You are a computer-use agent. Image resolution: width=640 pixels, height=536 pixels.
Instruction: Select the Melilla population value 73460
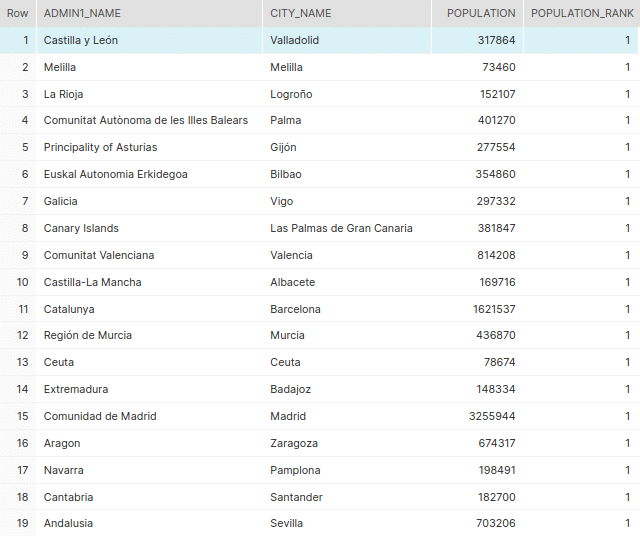coord(495,67)
